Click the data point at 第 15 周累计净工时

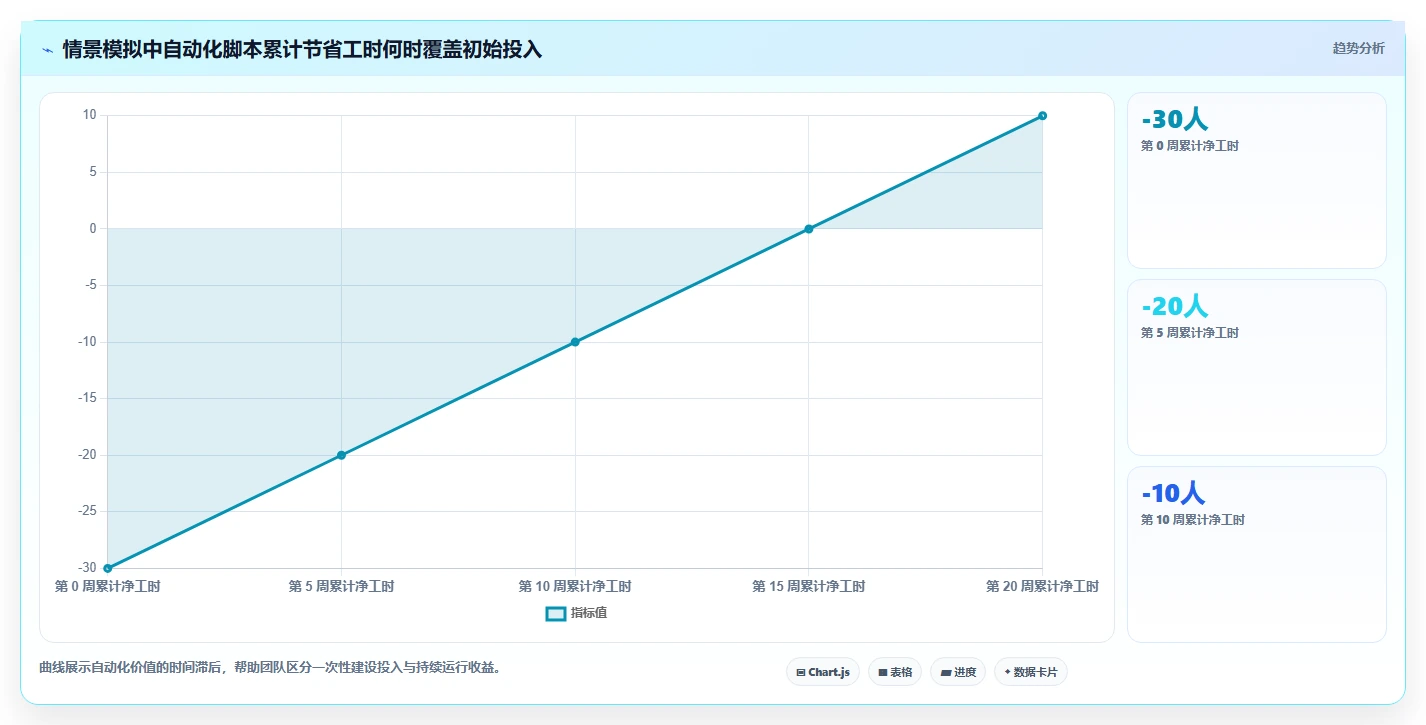[x=809, y=229]
